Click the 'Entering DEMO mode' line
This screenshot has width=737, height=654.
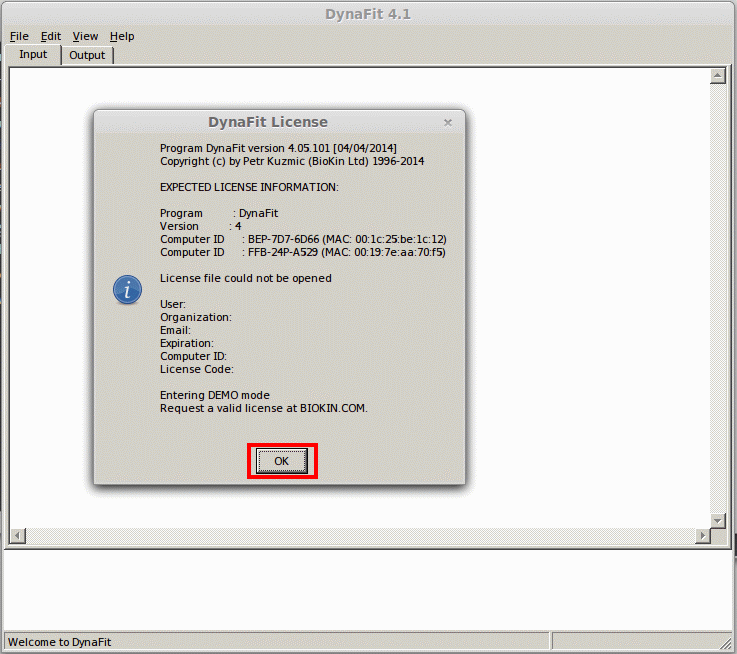[215, 395]
